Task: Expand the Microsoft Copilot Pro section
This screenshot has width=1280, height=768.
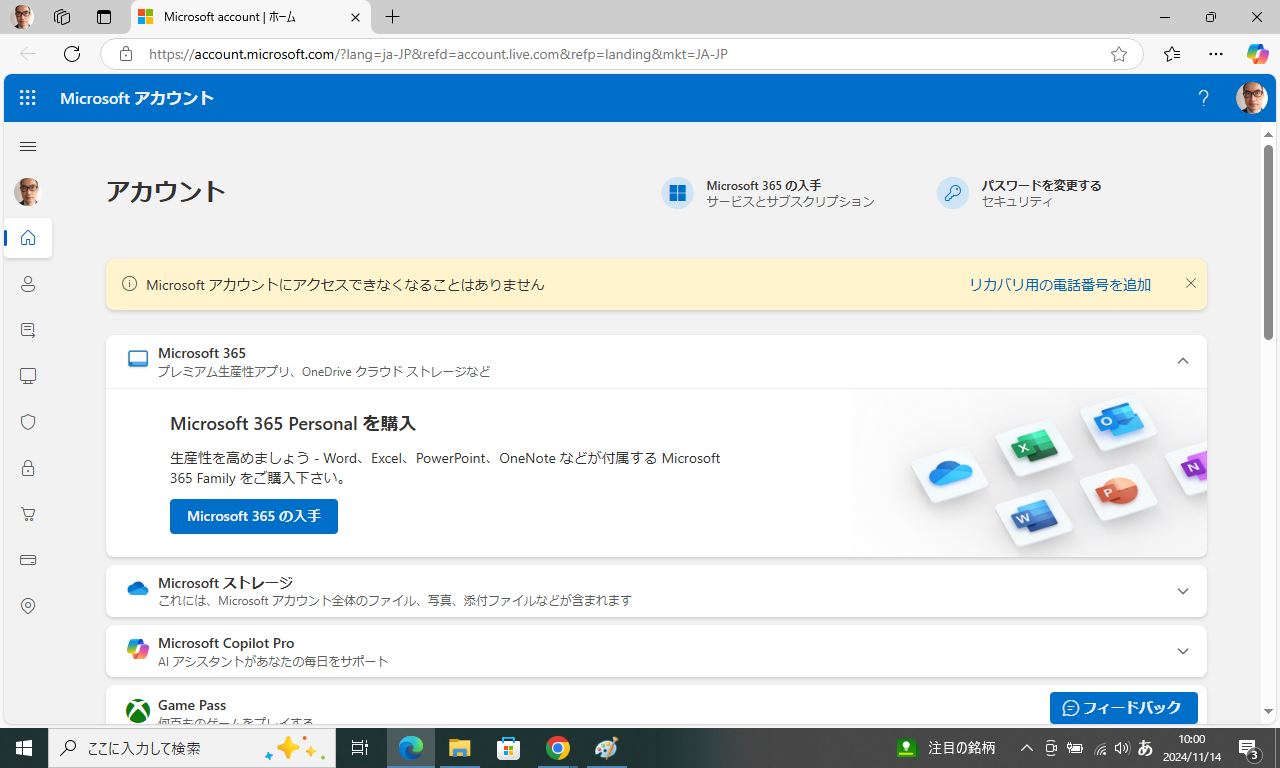Action: 1182,651
